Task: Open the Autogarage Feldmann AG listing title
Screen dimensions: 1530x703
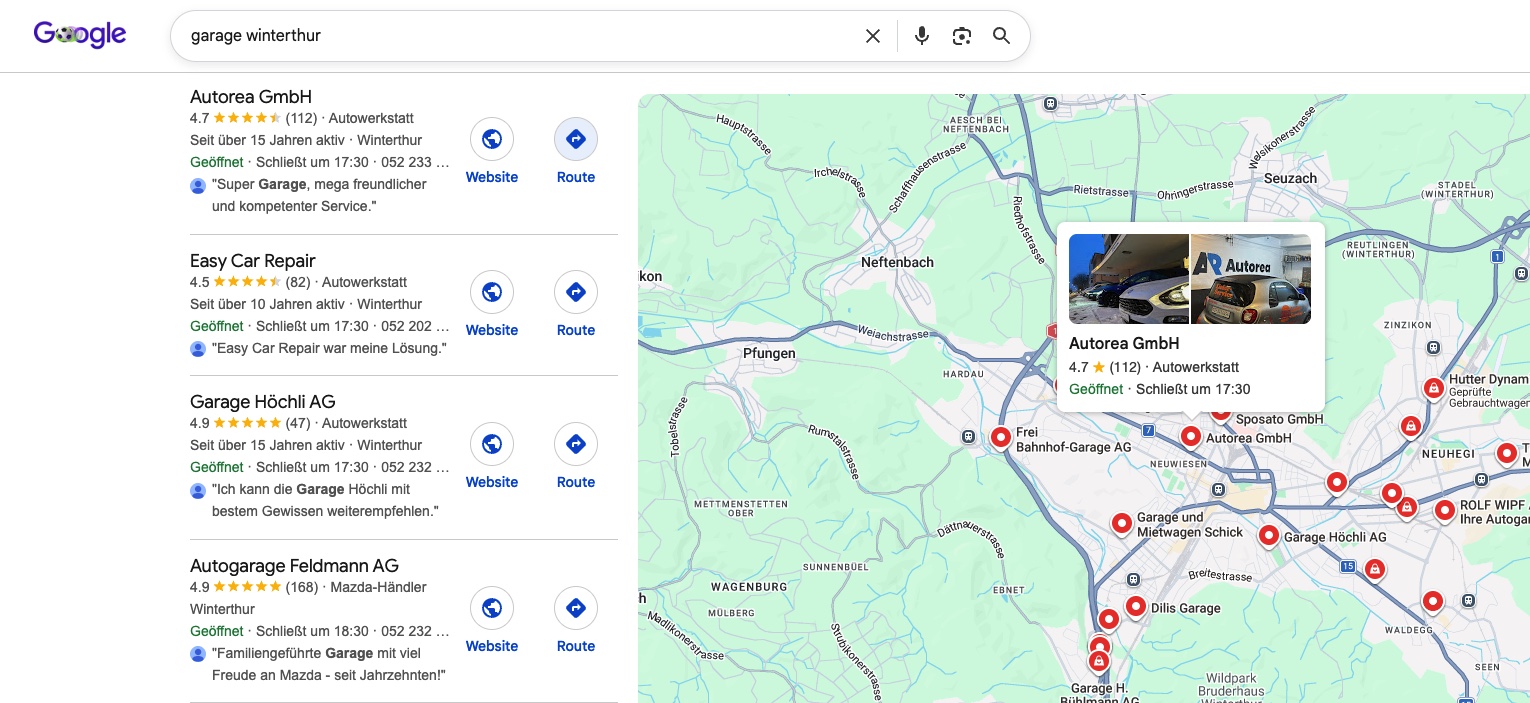Action: click(294, 566)
